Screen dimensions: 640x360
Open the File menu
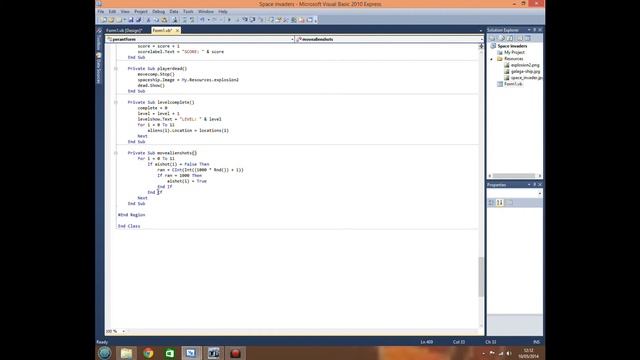click(x=100, y=11)
